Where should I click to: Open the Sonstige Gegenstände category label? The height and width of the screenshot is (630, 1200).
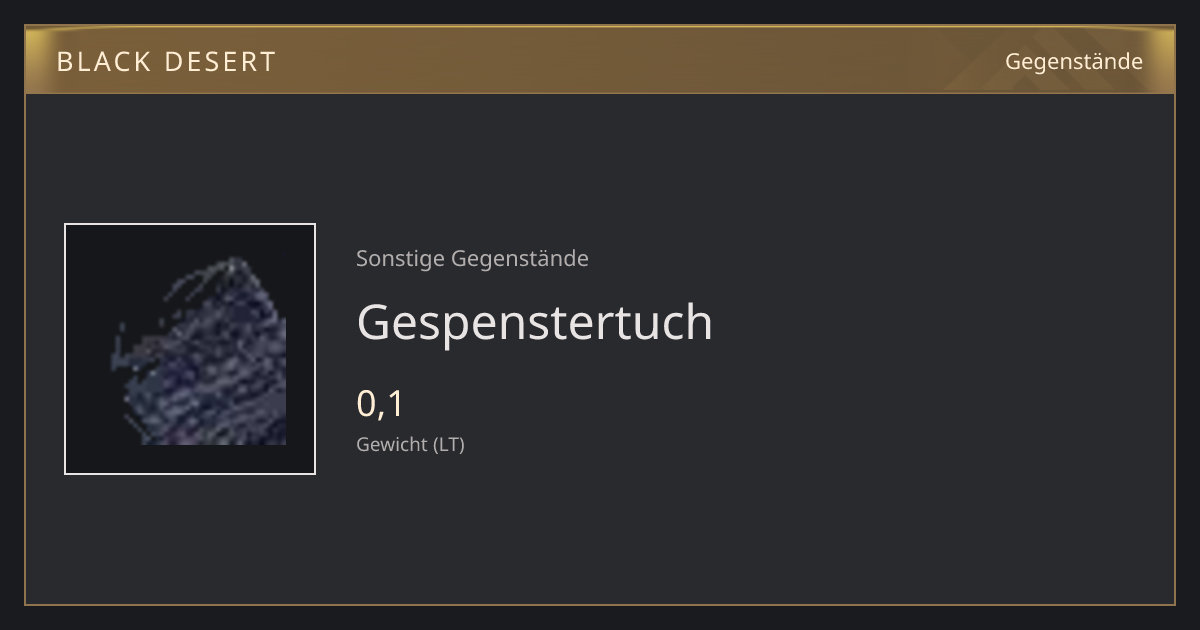(x=472, y=259)
